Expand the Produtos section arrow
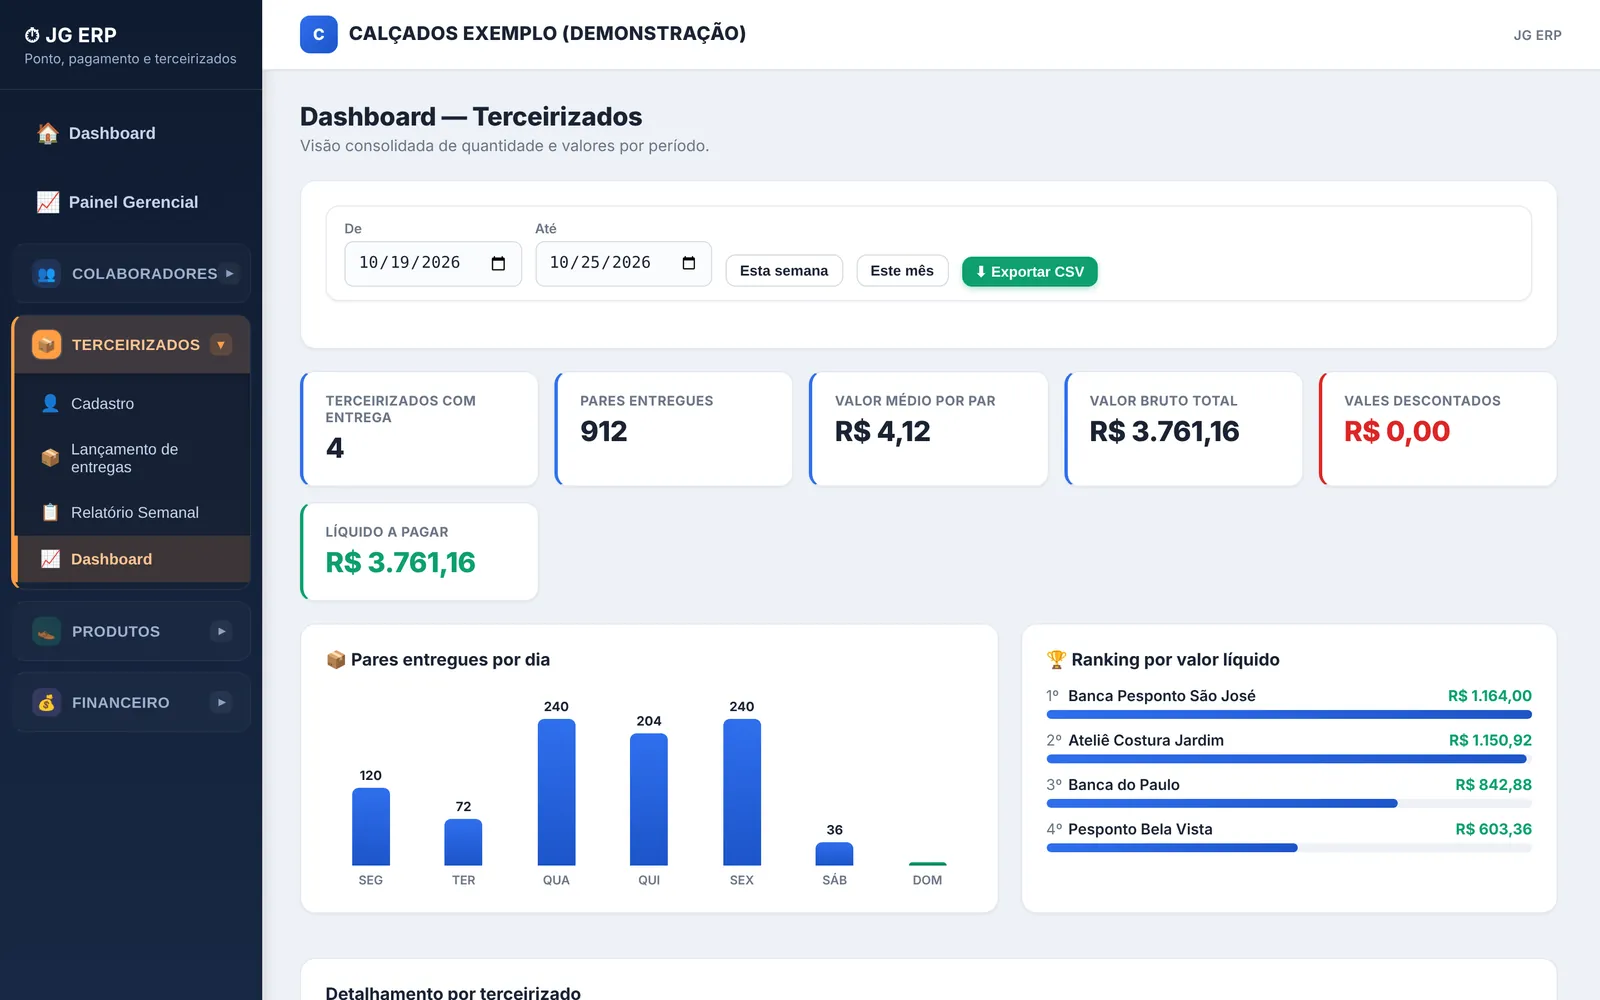The width and height of the screenshot is (1600, 1000). pyautogui.click(x=221, y=631)
